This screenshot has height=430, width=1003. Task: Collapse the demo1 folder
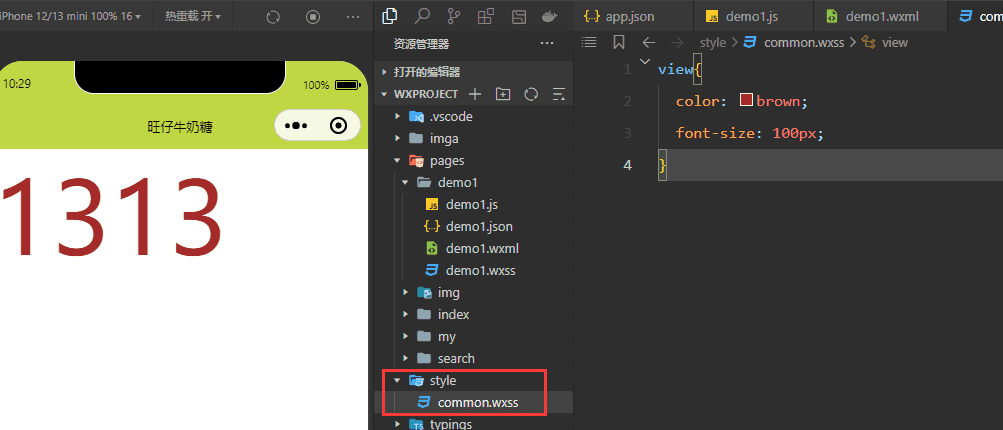coord(405,182)
